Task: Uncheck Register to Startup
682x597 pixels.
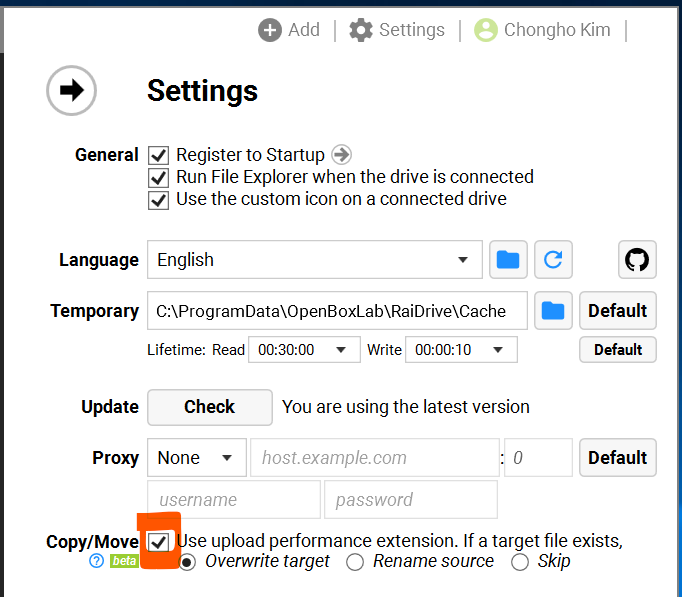Action: point(158,155)
